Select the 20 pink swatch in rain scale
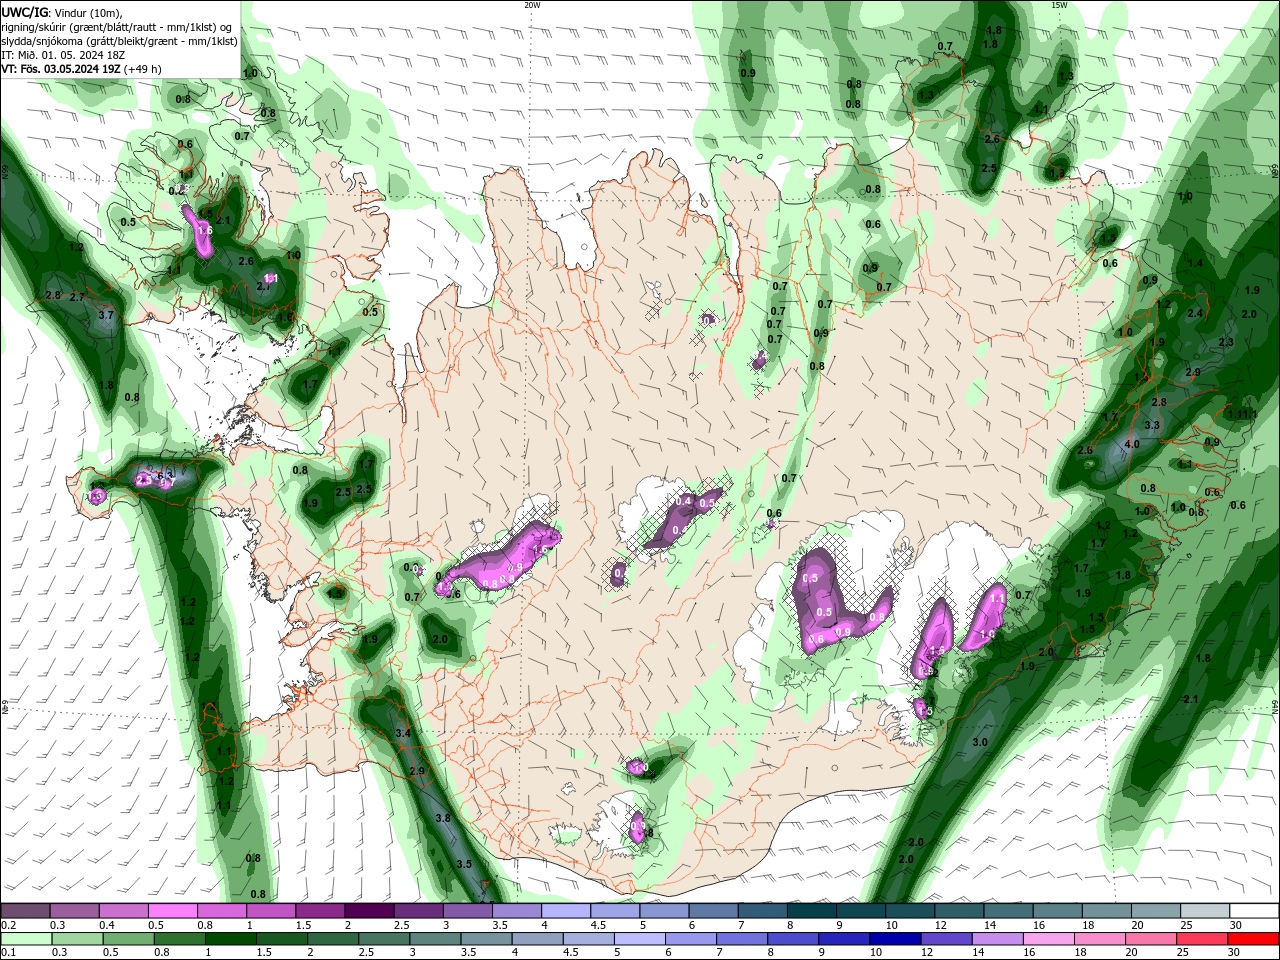1280x960 pixels. pyautogui.click(x=1151, y=939)
